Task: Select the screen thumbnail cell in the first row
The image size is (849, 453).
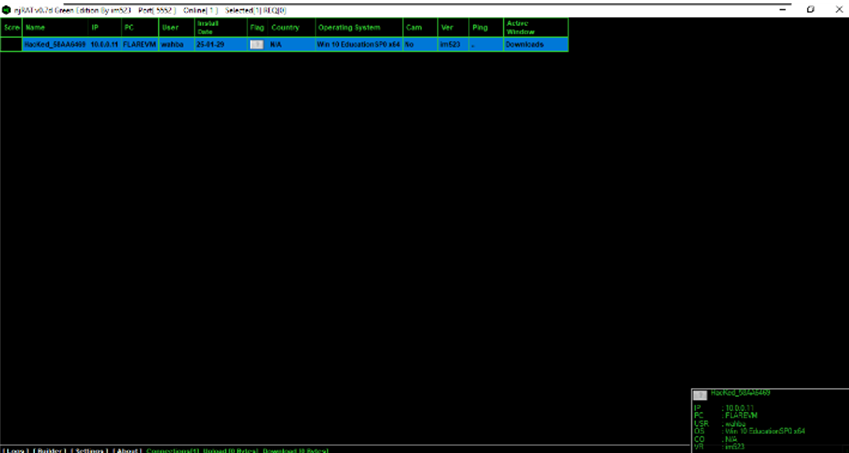Action: [11, 44]
